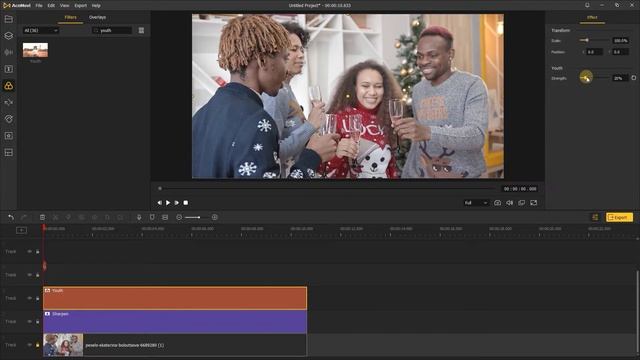The image size is (640, 360).
Task: Select the Youth filter thumbnail
Action: tap(35, 50)
